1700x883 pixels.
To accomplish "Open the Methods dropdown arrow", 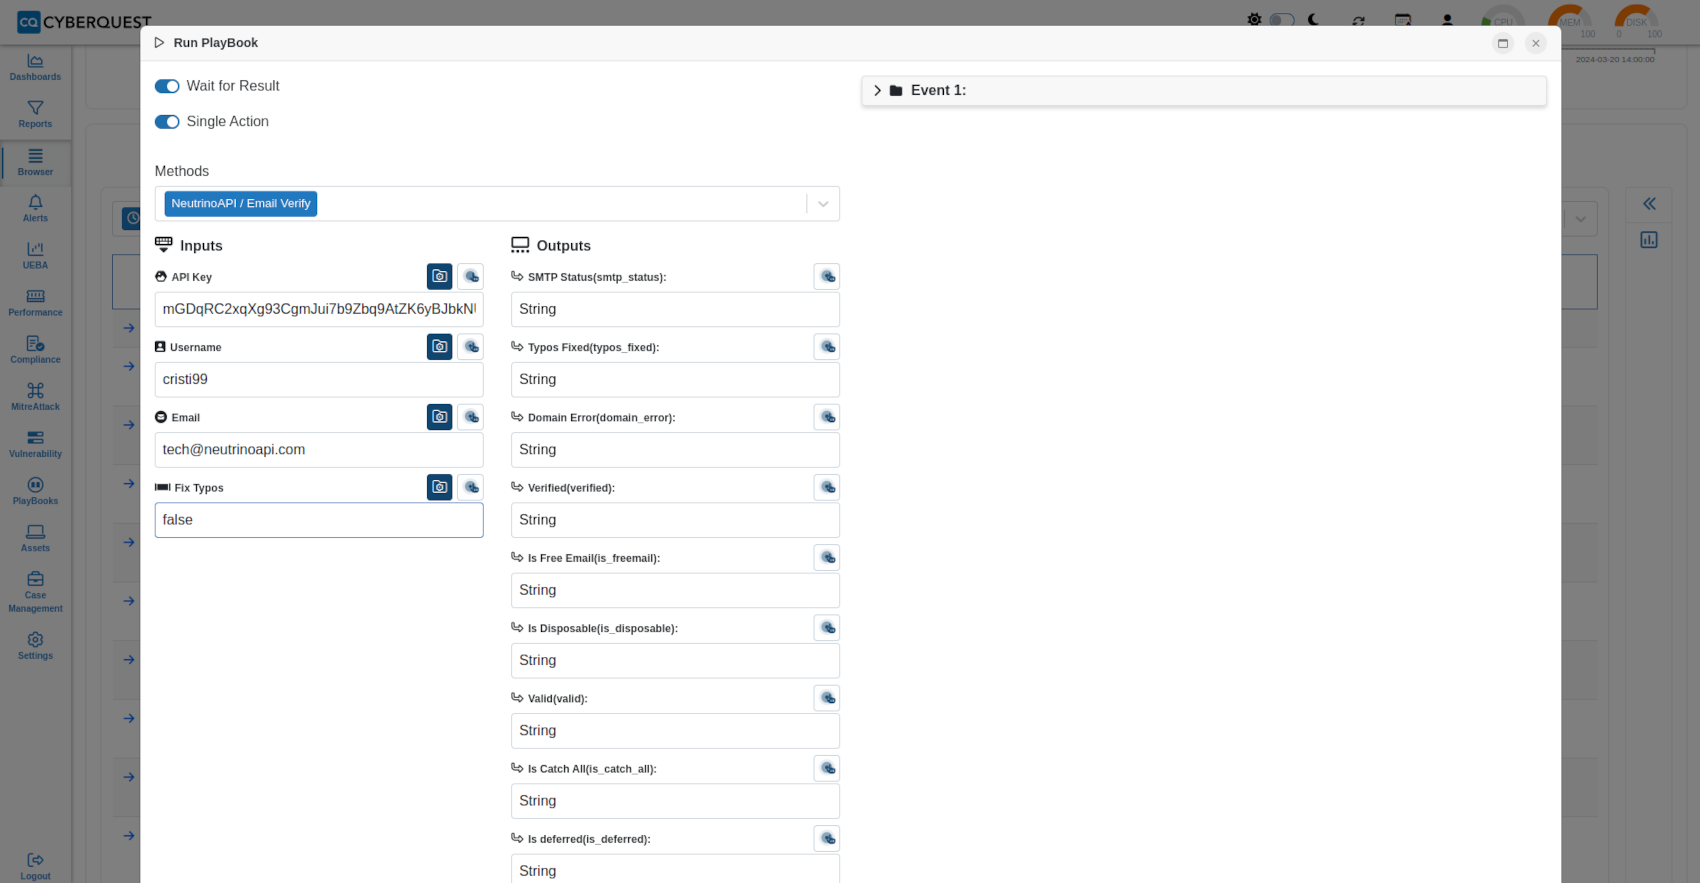I will [x=823, y=204].
